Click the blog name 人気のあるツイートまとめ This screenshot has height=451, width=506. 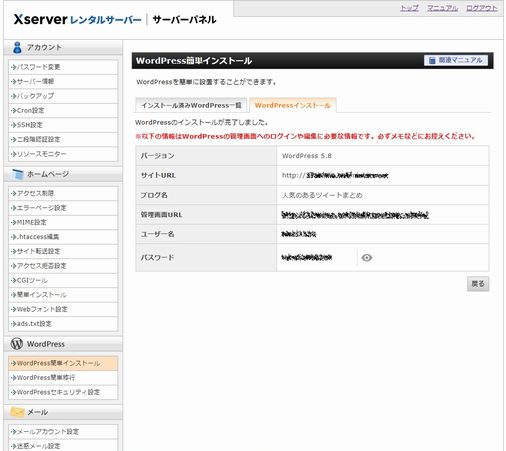pos(322,195)
